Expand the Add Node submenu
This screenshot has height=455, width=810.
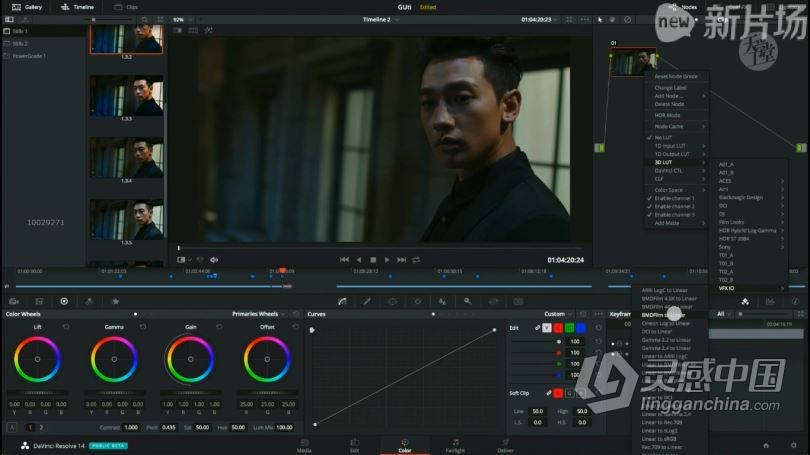pyautogui.click(x=676, y=96)
